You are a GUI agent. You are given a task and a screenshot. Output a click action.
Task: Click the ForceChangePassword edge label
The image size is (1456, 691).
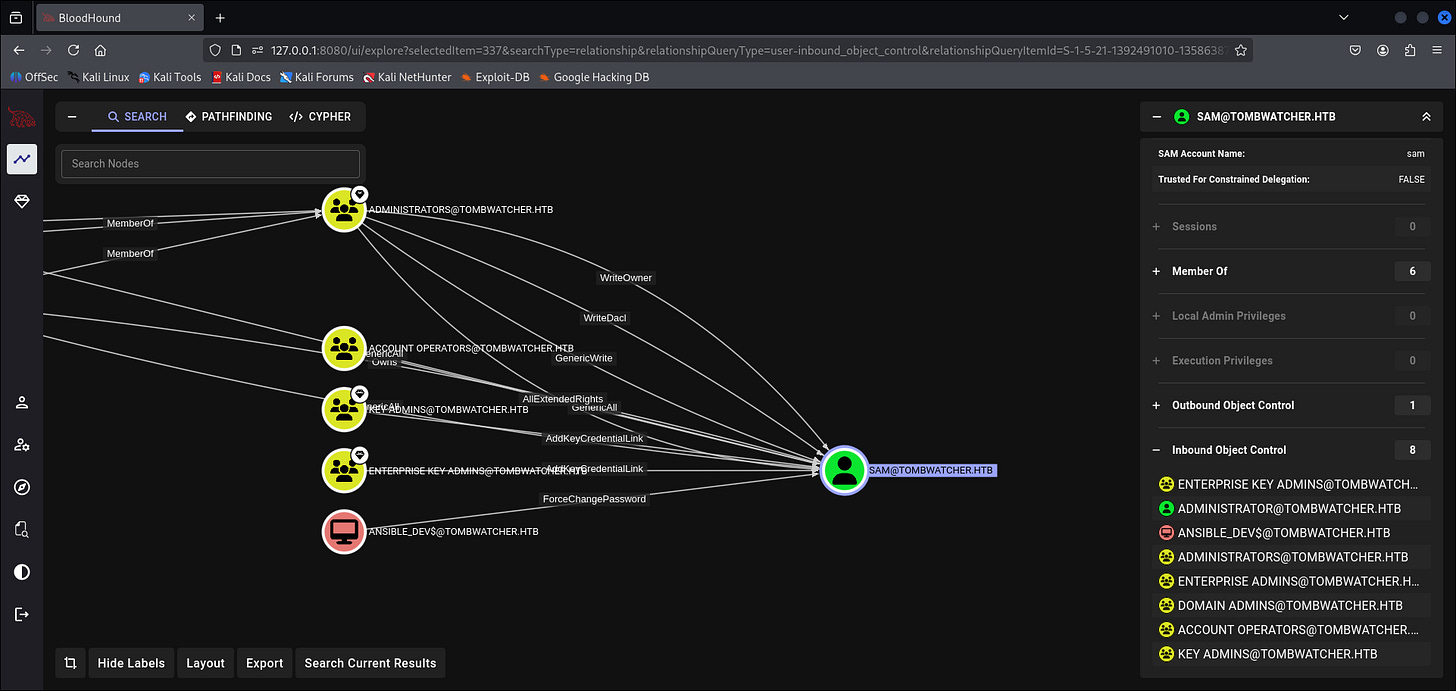tap(594, 499)
